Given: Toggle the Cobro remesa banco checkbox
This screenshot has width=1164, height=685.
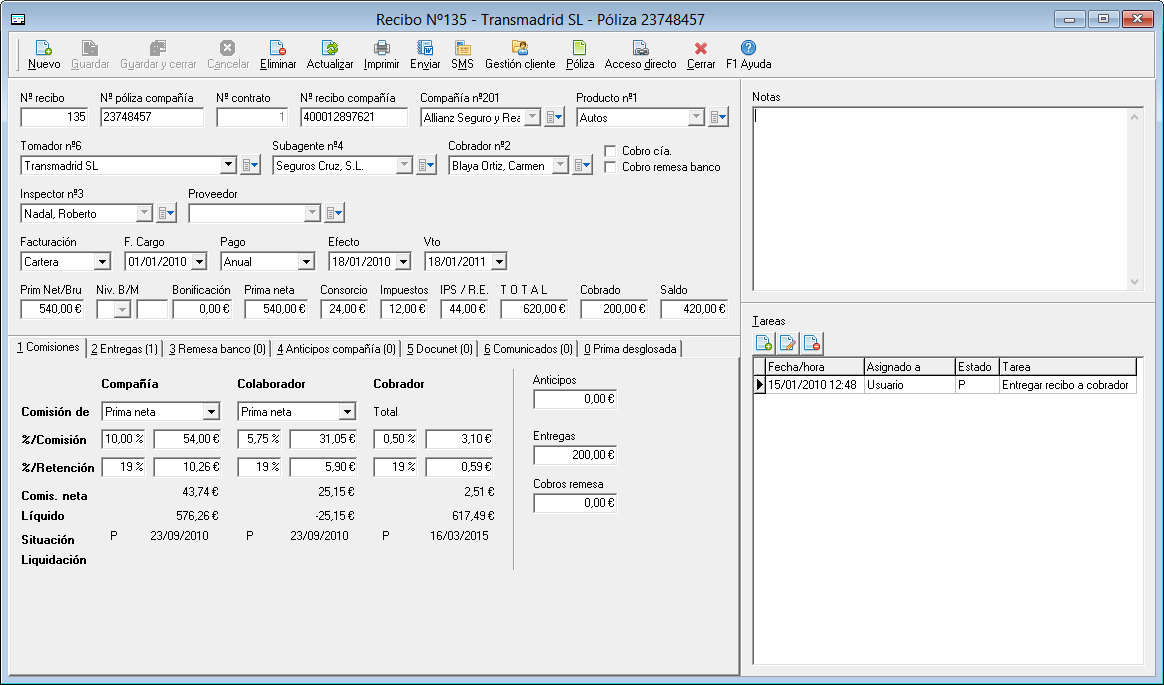Looking at the screenshot, I should point(611,167).
